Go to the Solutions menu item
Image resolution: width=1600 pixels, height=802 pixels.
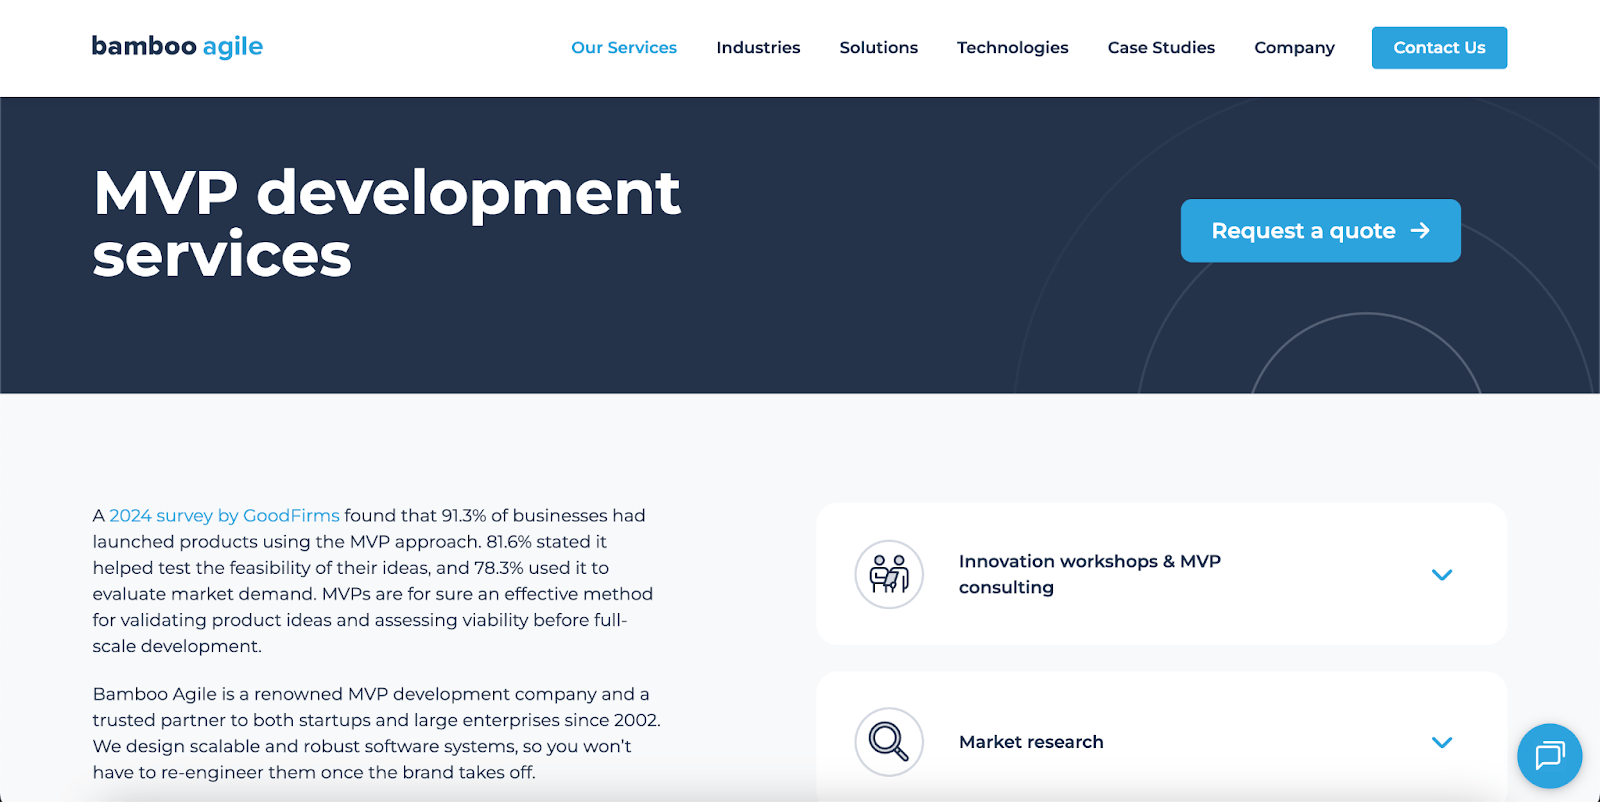(878, 48)
